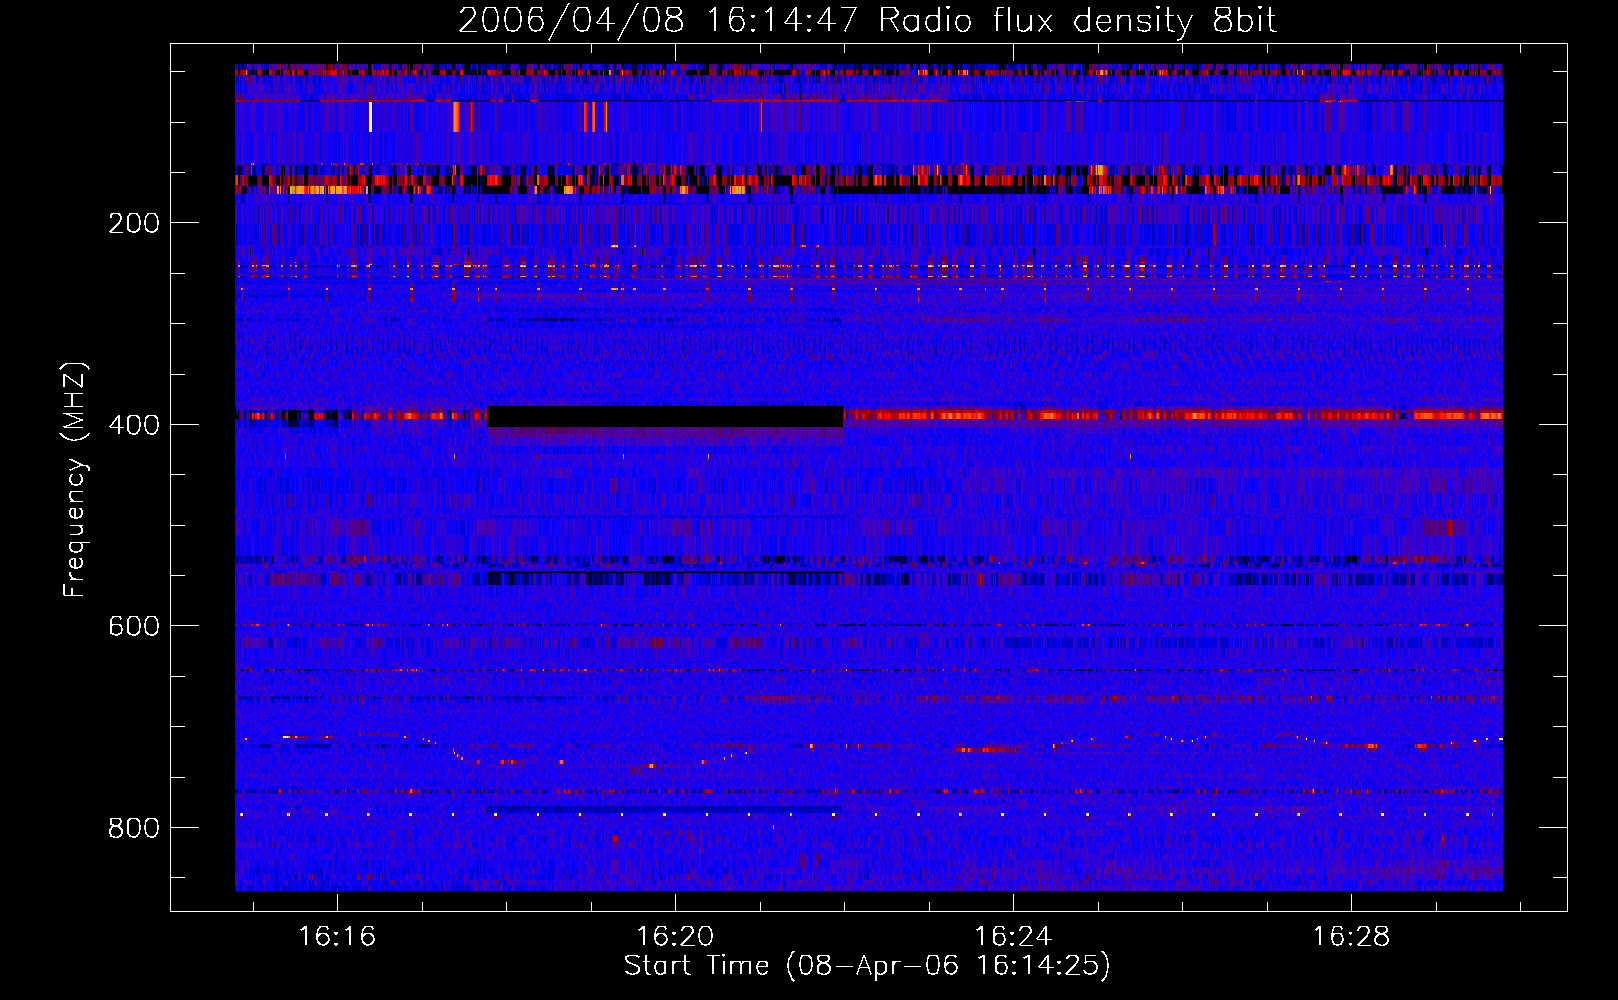The image size is (1618, 1000).
Task: Click the 16:16 time tick label
Action: [337, 936]
